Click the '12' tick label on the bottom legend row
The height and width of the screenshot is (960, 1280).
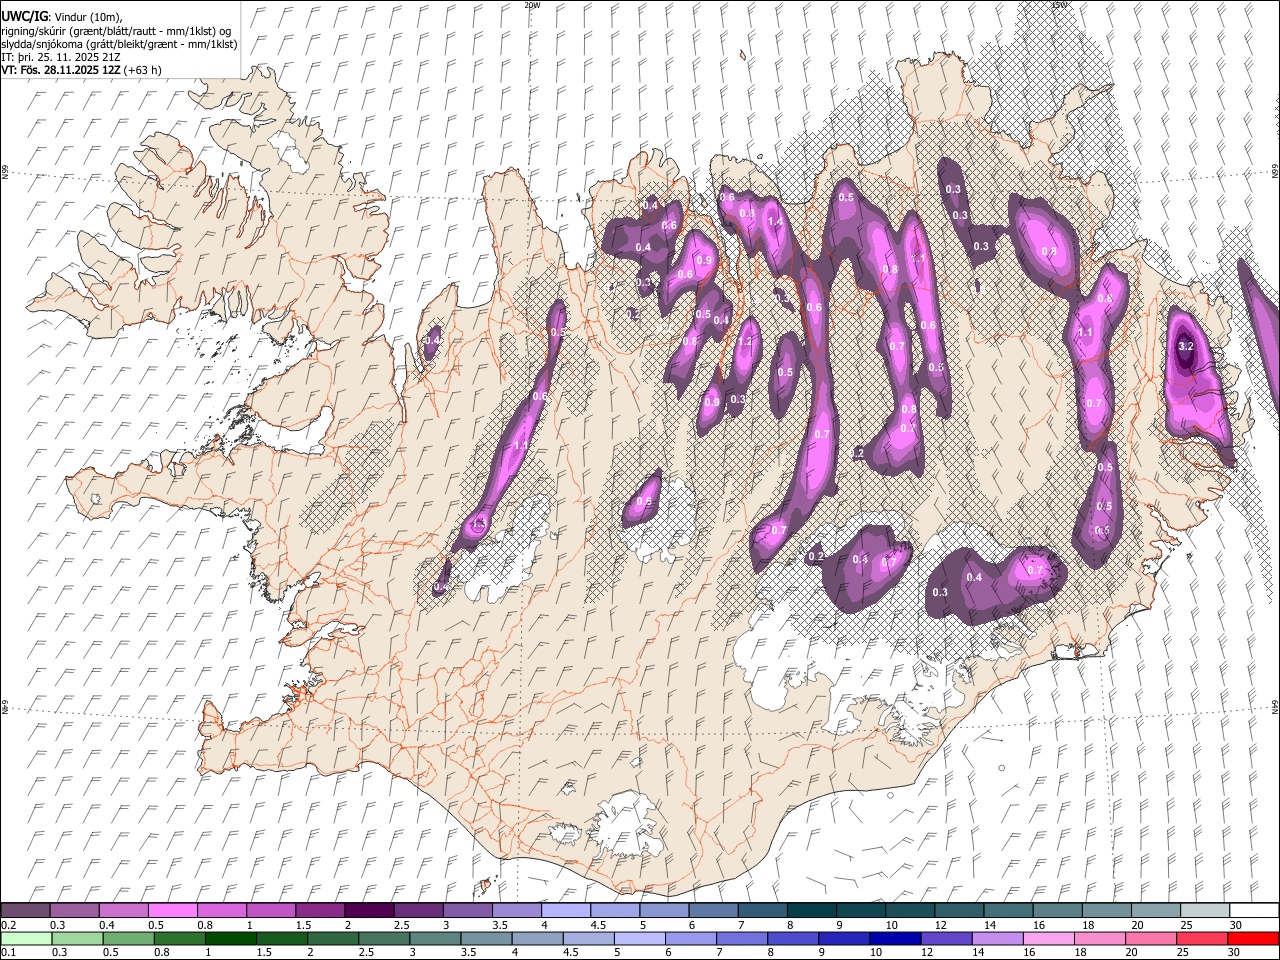point(928,952)
